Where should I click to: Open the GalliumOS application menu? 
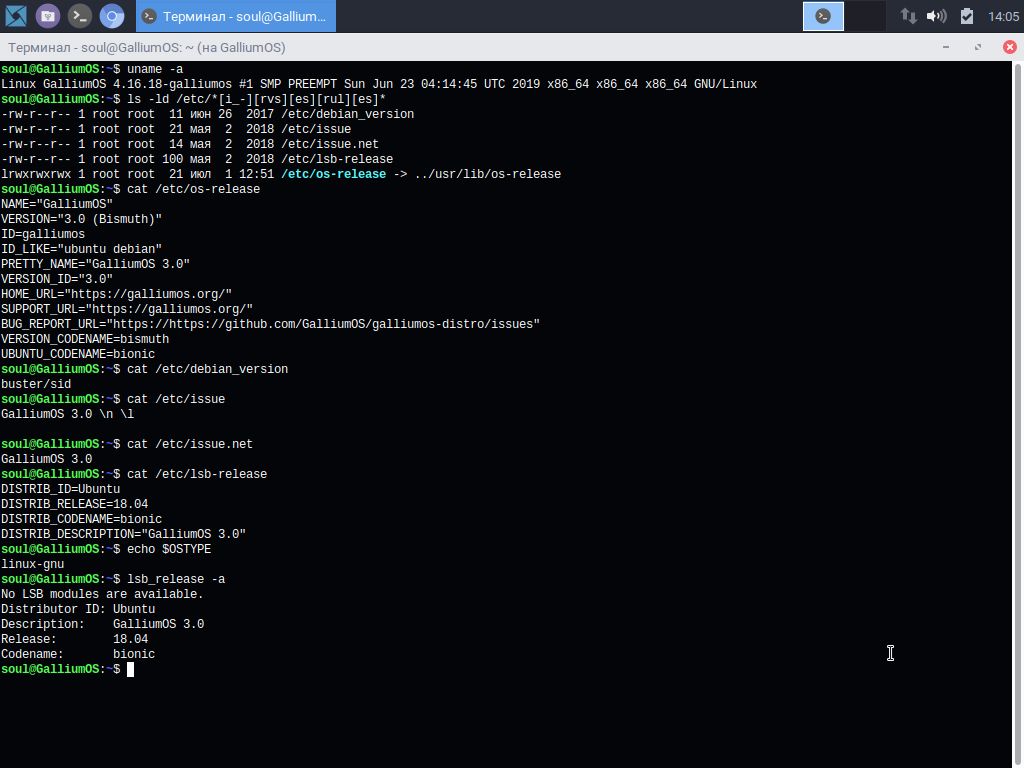pos(16,16)
